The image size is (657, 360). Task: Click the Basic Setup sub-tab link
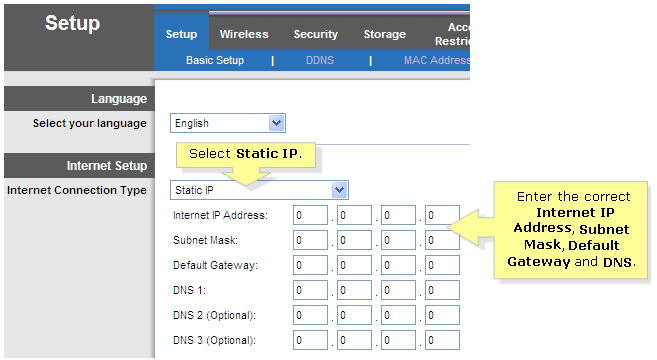click(215, 60)
